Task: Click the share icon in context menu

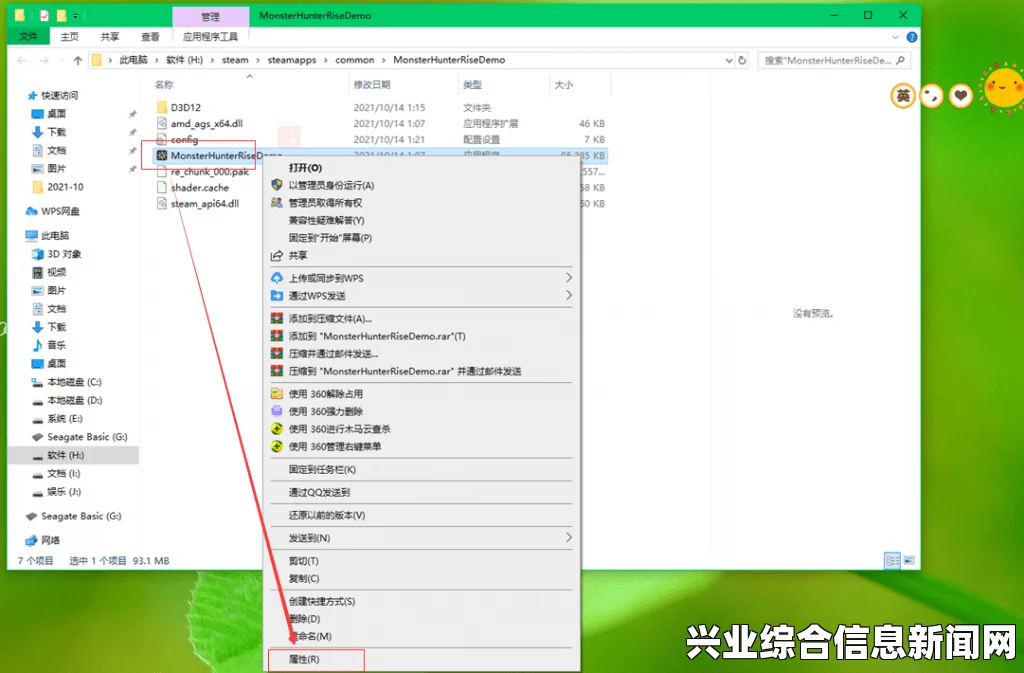Action: point(277,255)
